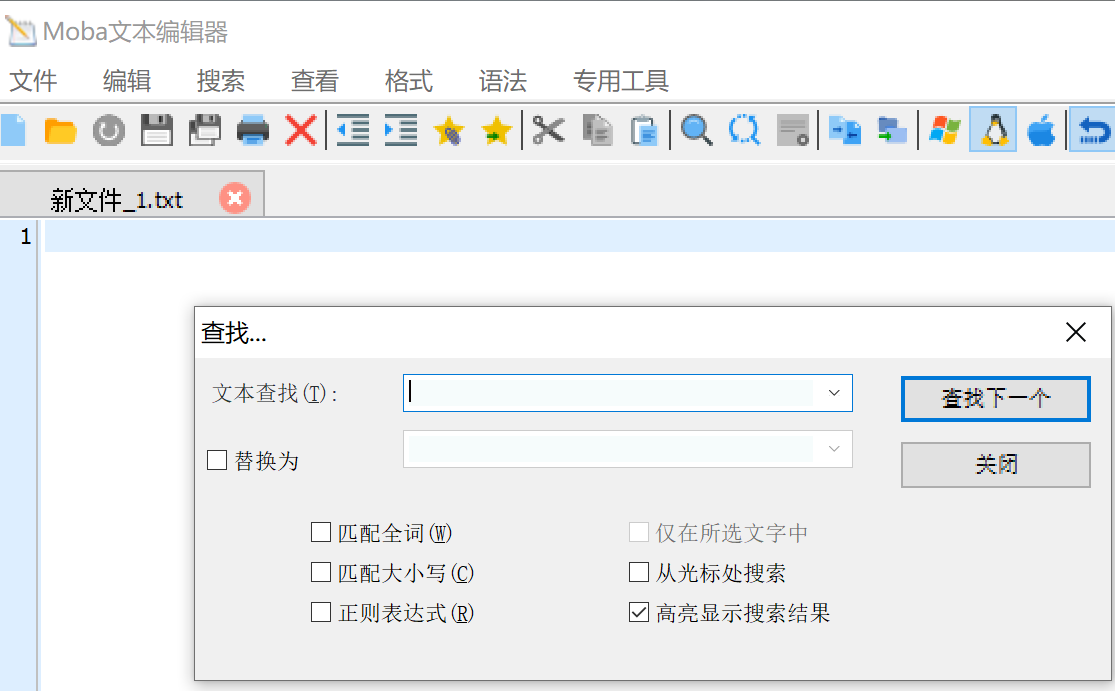The image size is (1115, 691).
Task: Open the 专用工具 menu
Action: (620, 80)
